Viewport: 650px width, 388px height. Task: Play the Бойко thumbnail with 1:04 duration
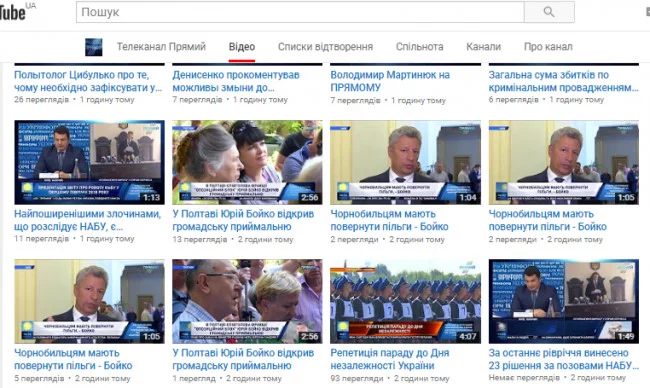click(x=405, y=162)
